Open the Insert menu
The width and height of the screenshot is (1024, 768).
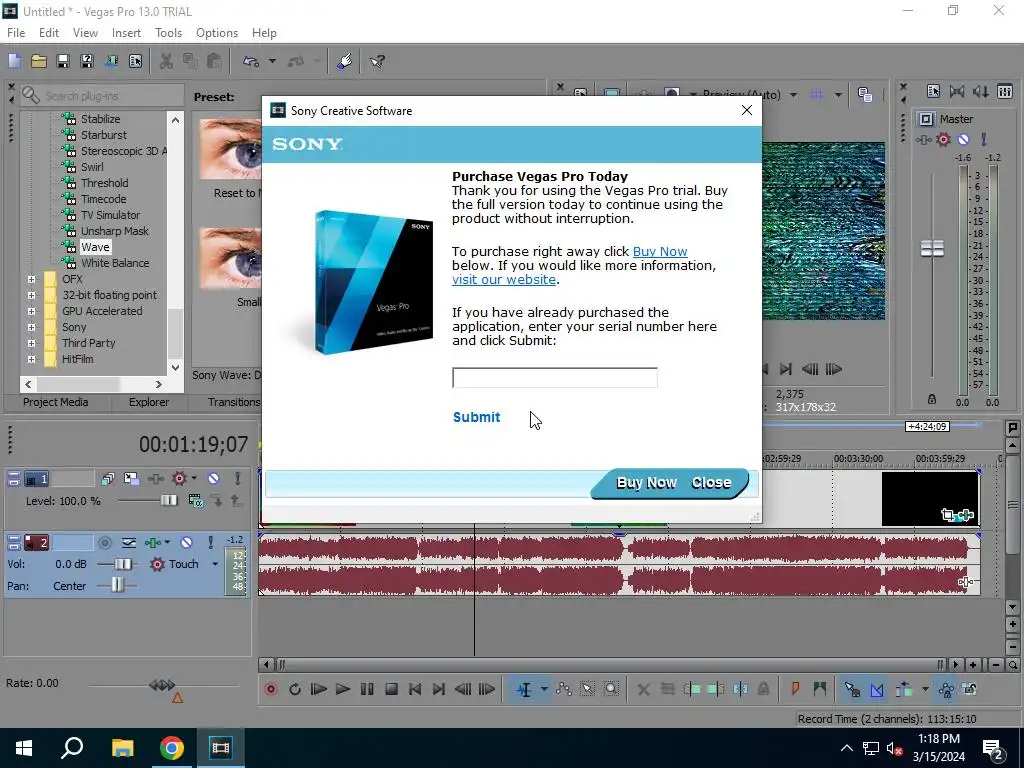point(126,33)
